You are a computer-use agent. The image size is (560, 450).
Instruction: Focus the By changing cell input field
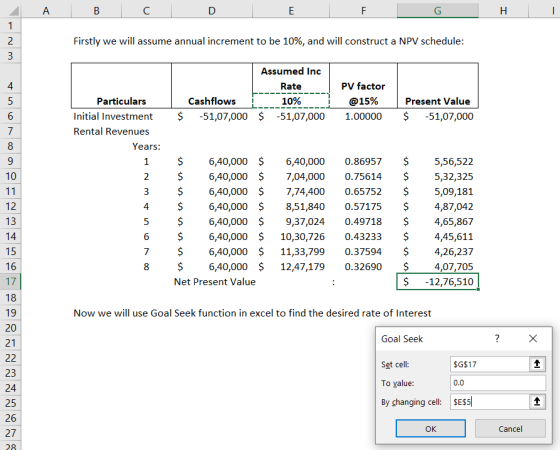click(x=490, y=402)
